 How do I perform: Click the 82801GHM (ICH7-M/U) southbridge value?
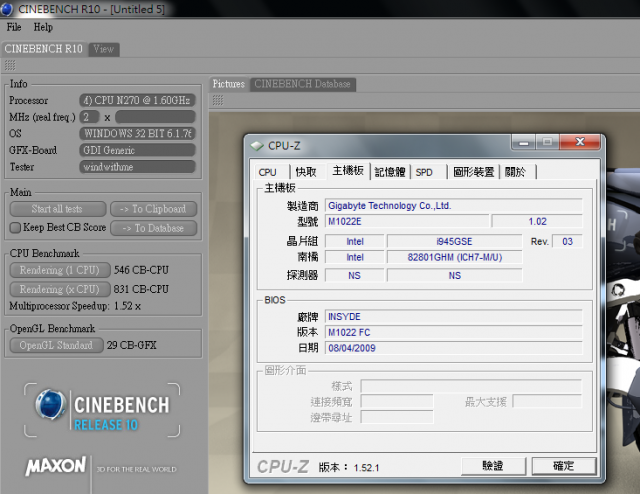coord(454,258)
